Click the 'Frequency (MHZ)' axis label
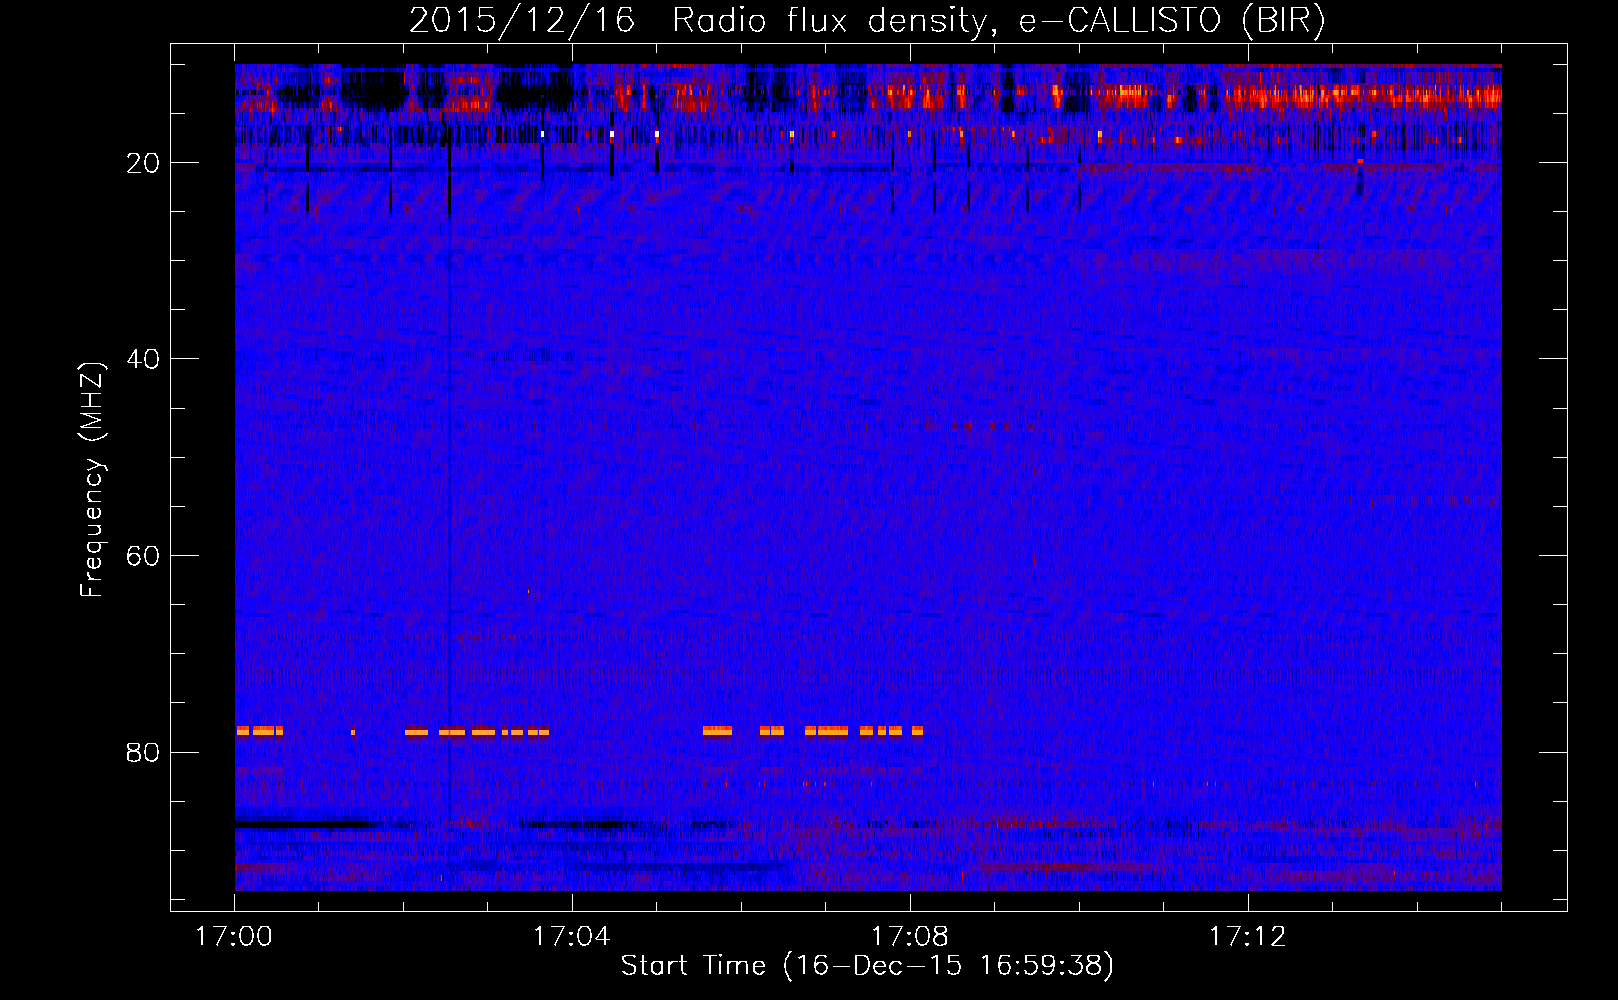The width and height of the screenshot is (1618, 1000). (92, 480)
